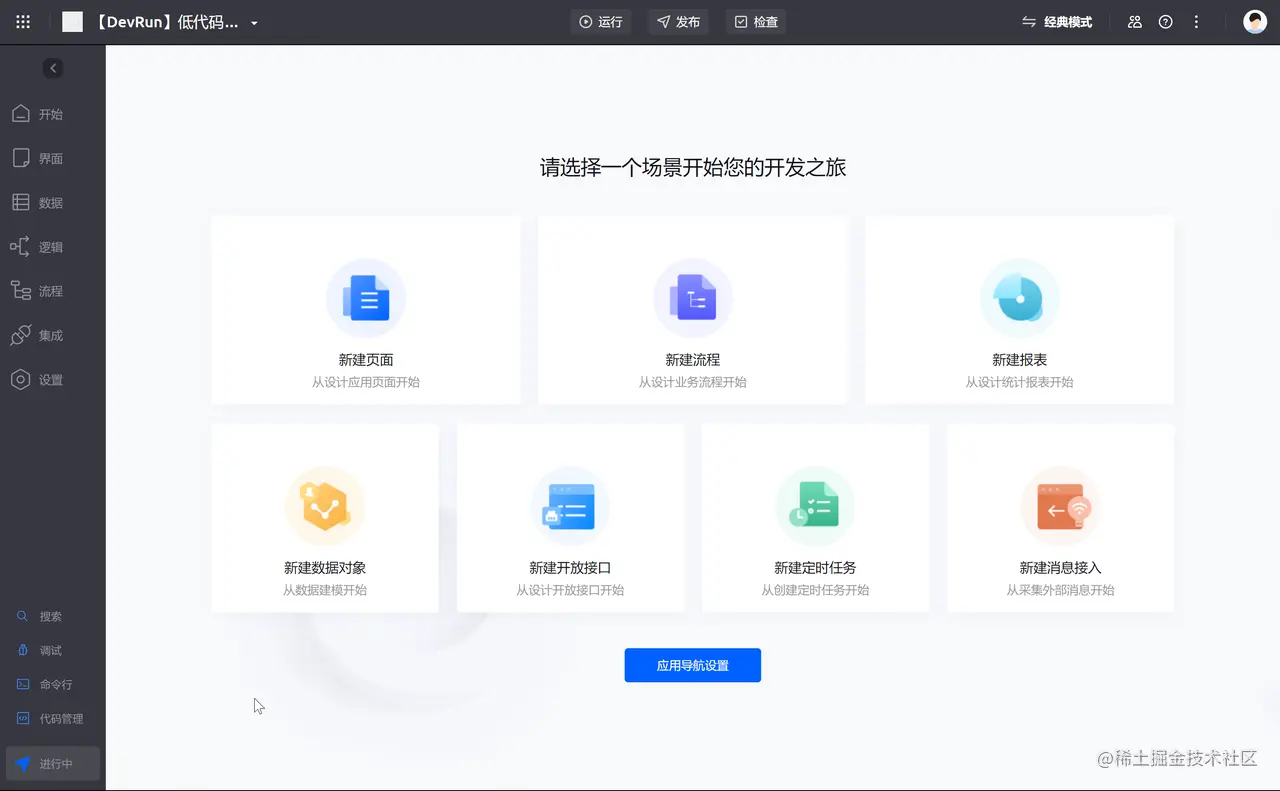This screenshot has width=1280, height=791.
Task: Click the 应用导航设置 blue button
Action: point(693,665)
